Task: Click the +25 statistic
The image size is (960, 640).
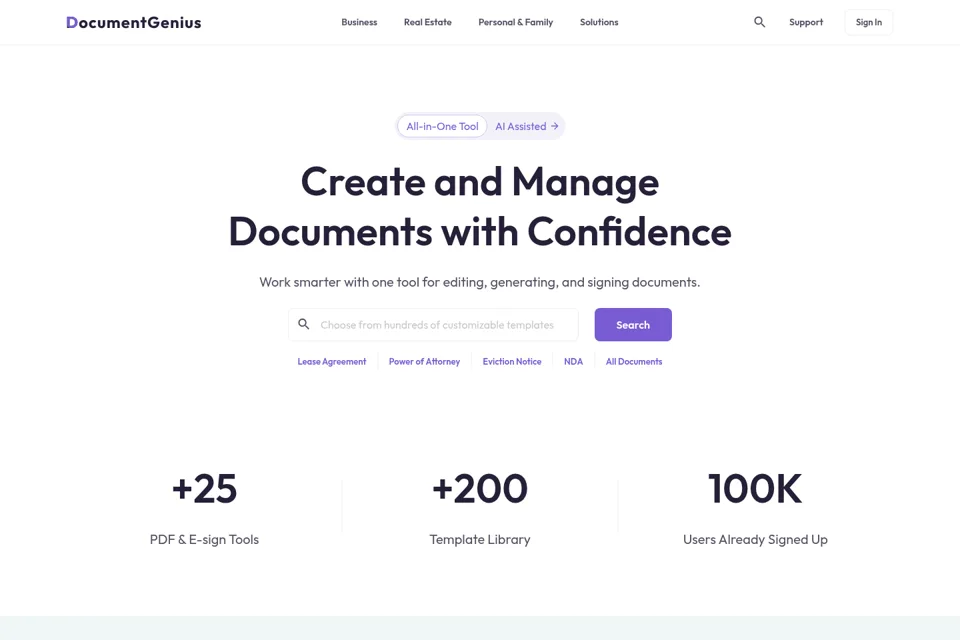Action: point(204,489)
